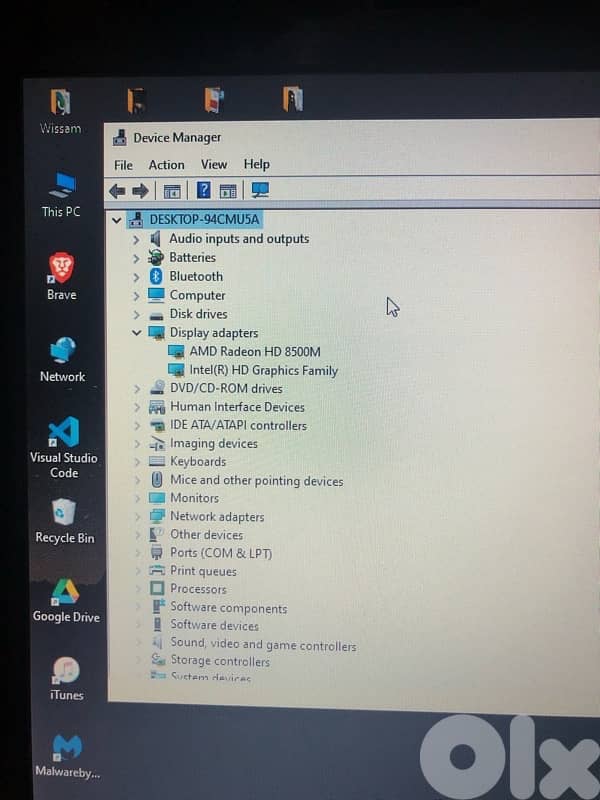Click the Human Interface Devices icon
This screenshot has height=800, width=600.
(157, 407)
